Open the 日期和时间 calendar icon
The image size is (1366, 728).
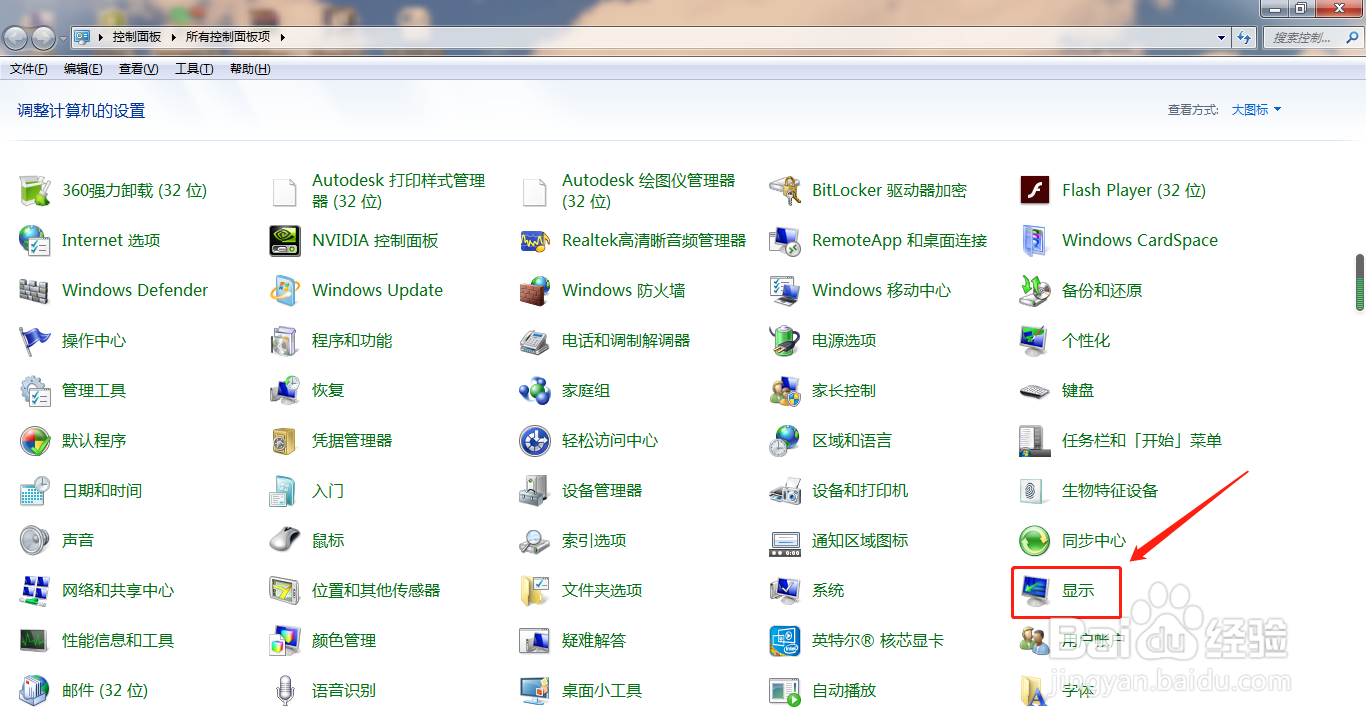(35, 490)
